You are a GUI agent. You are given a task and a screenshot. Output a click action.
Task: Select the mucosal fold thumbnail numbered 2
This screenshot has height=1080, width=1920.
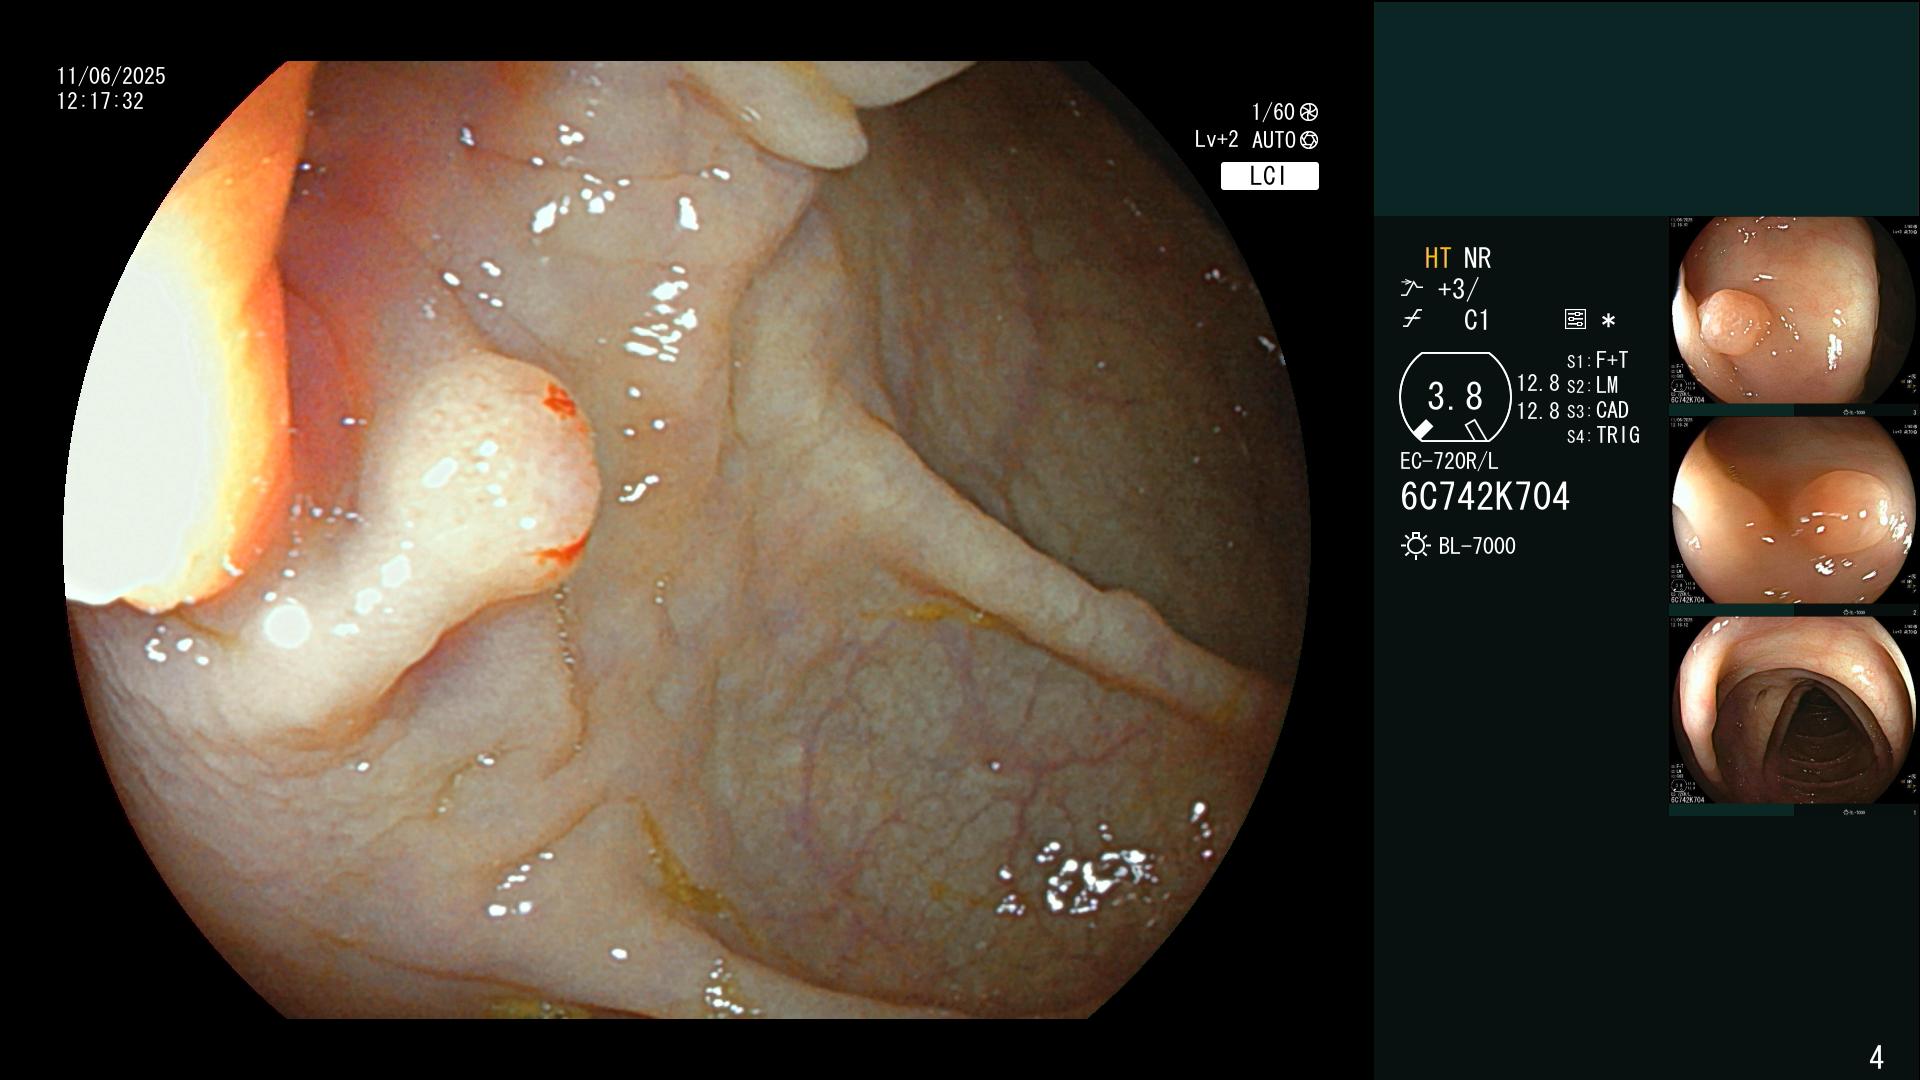coord(1794,516)
